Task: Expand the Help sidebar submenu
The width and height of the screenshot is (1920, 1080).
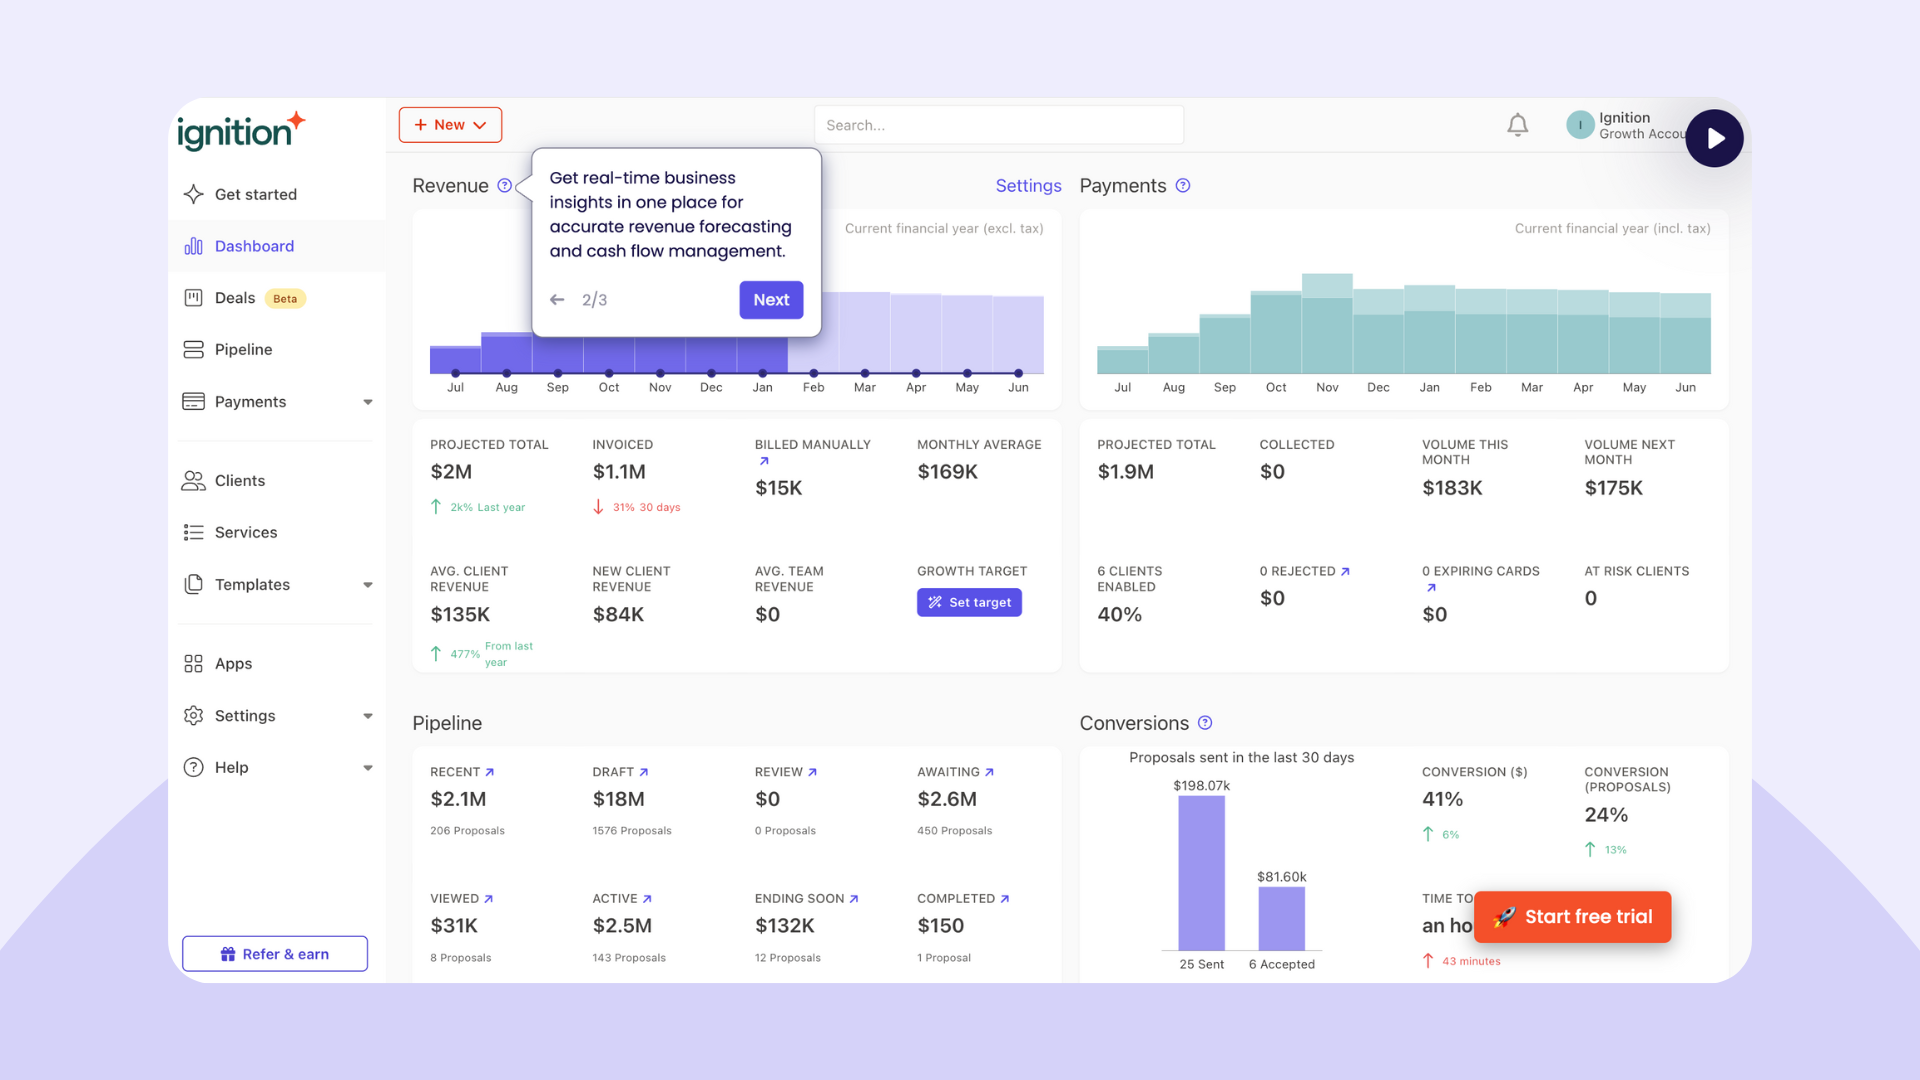Action: pyautogui.click(x=367, y=768)
